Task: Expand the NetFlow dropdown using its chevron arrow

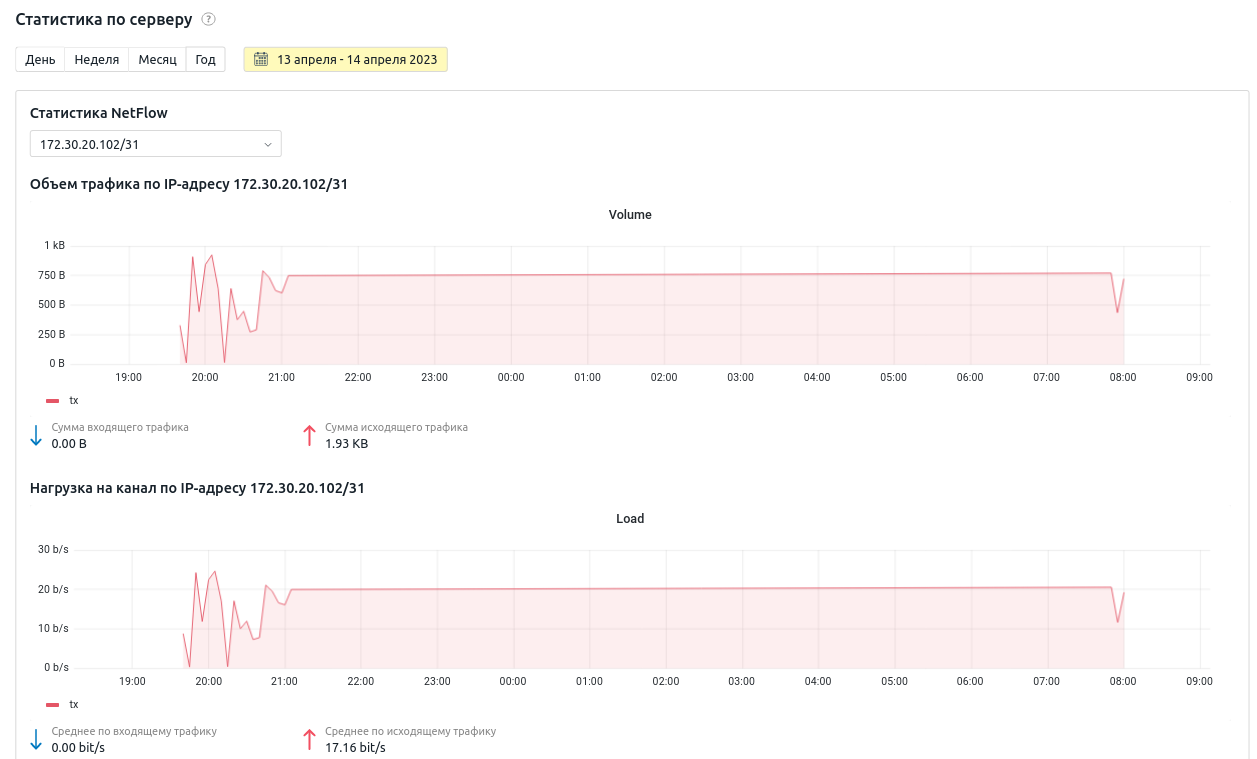Action: [267, 144]
